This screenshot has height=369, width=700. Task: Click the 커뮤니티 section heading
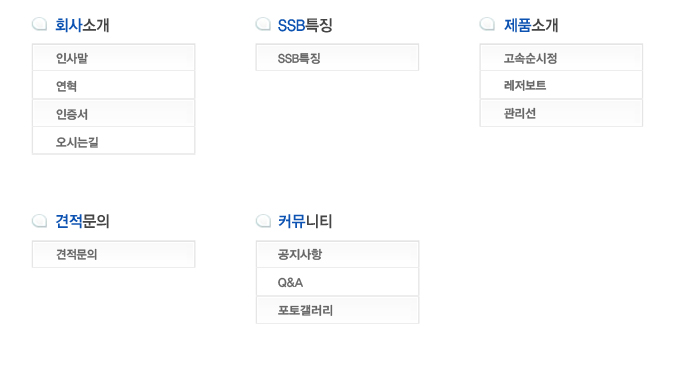pos(305,221)
